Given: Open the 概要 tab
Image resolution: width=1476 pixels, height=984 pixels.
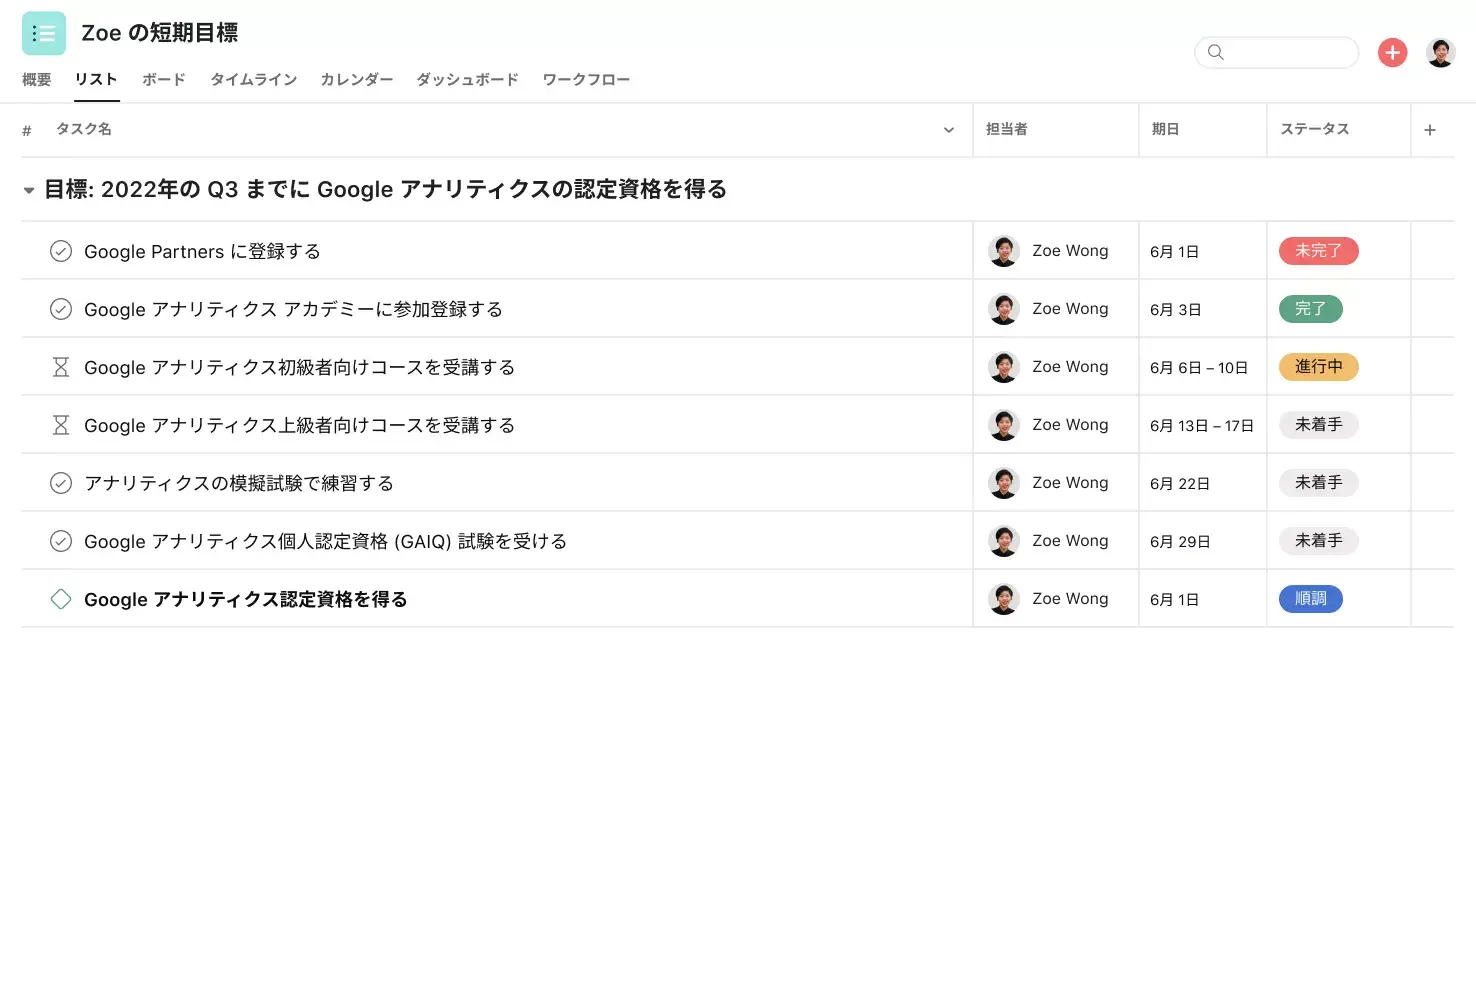Looking at the screenshot, I should 37,80.
